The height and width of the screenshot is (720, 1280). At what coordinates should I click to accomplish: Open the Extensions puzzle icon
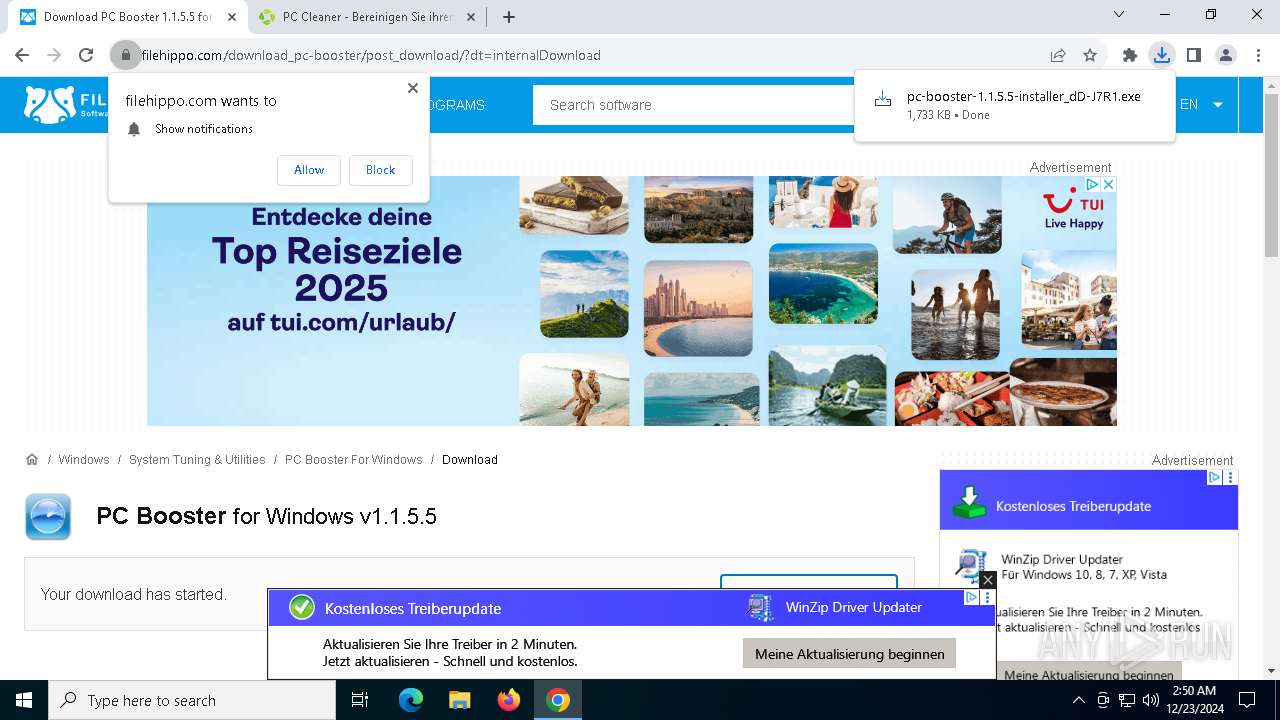click(1130, 55)
